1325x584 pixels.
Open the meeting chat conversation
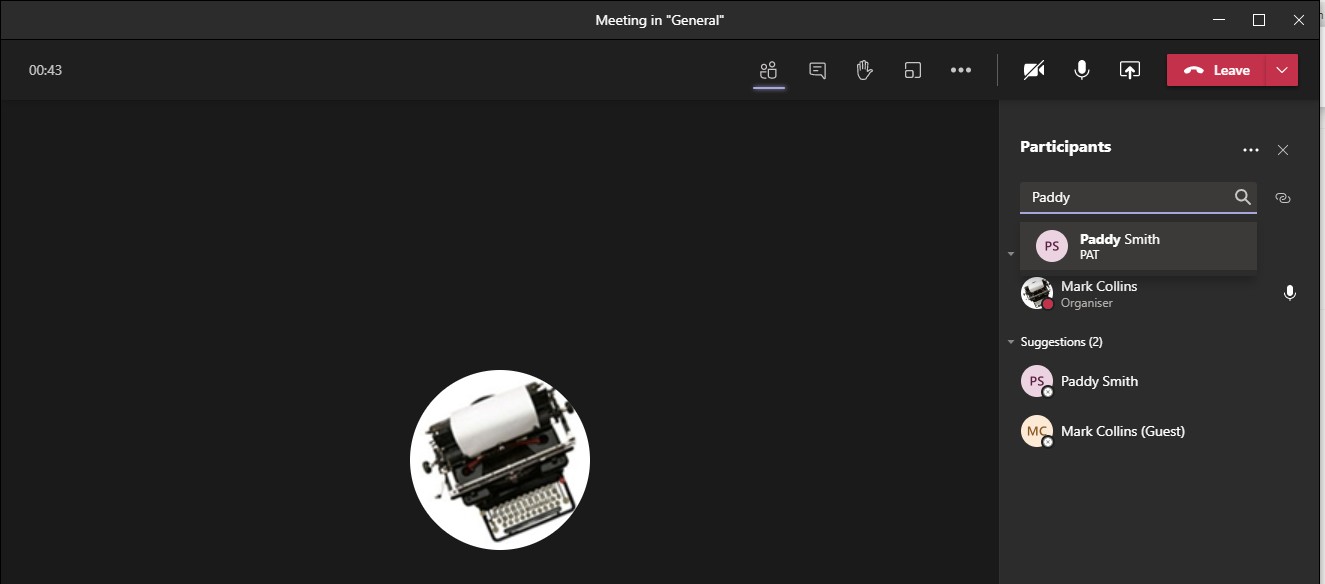817,70
